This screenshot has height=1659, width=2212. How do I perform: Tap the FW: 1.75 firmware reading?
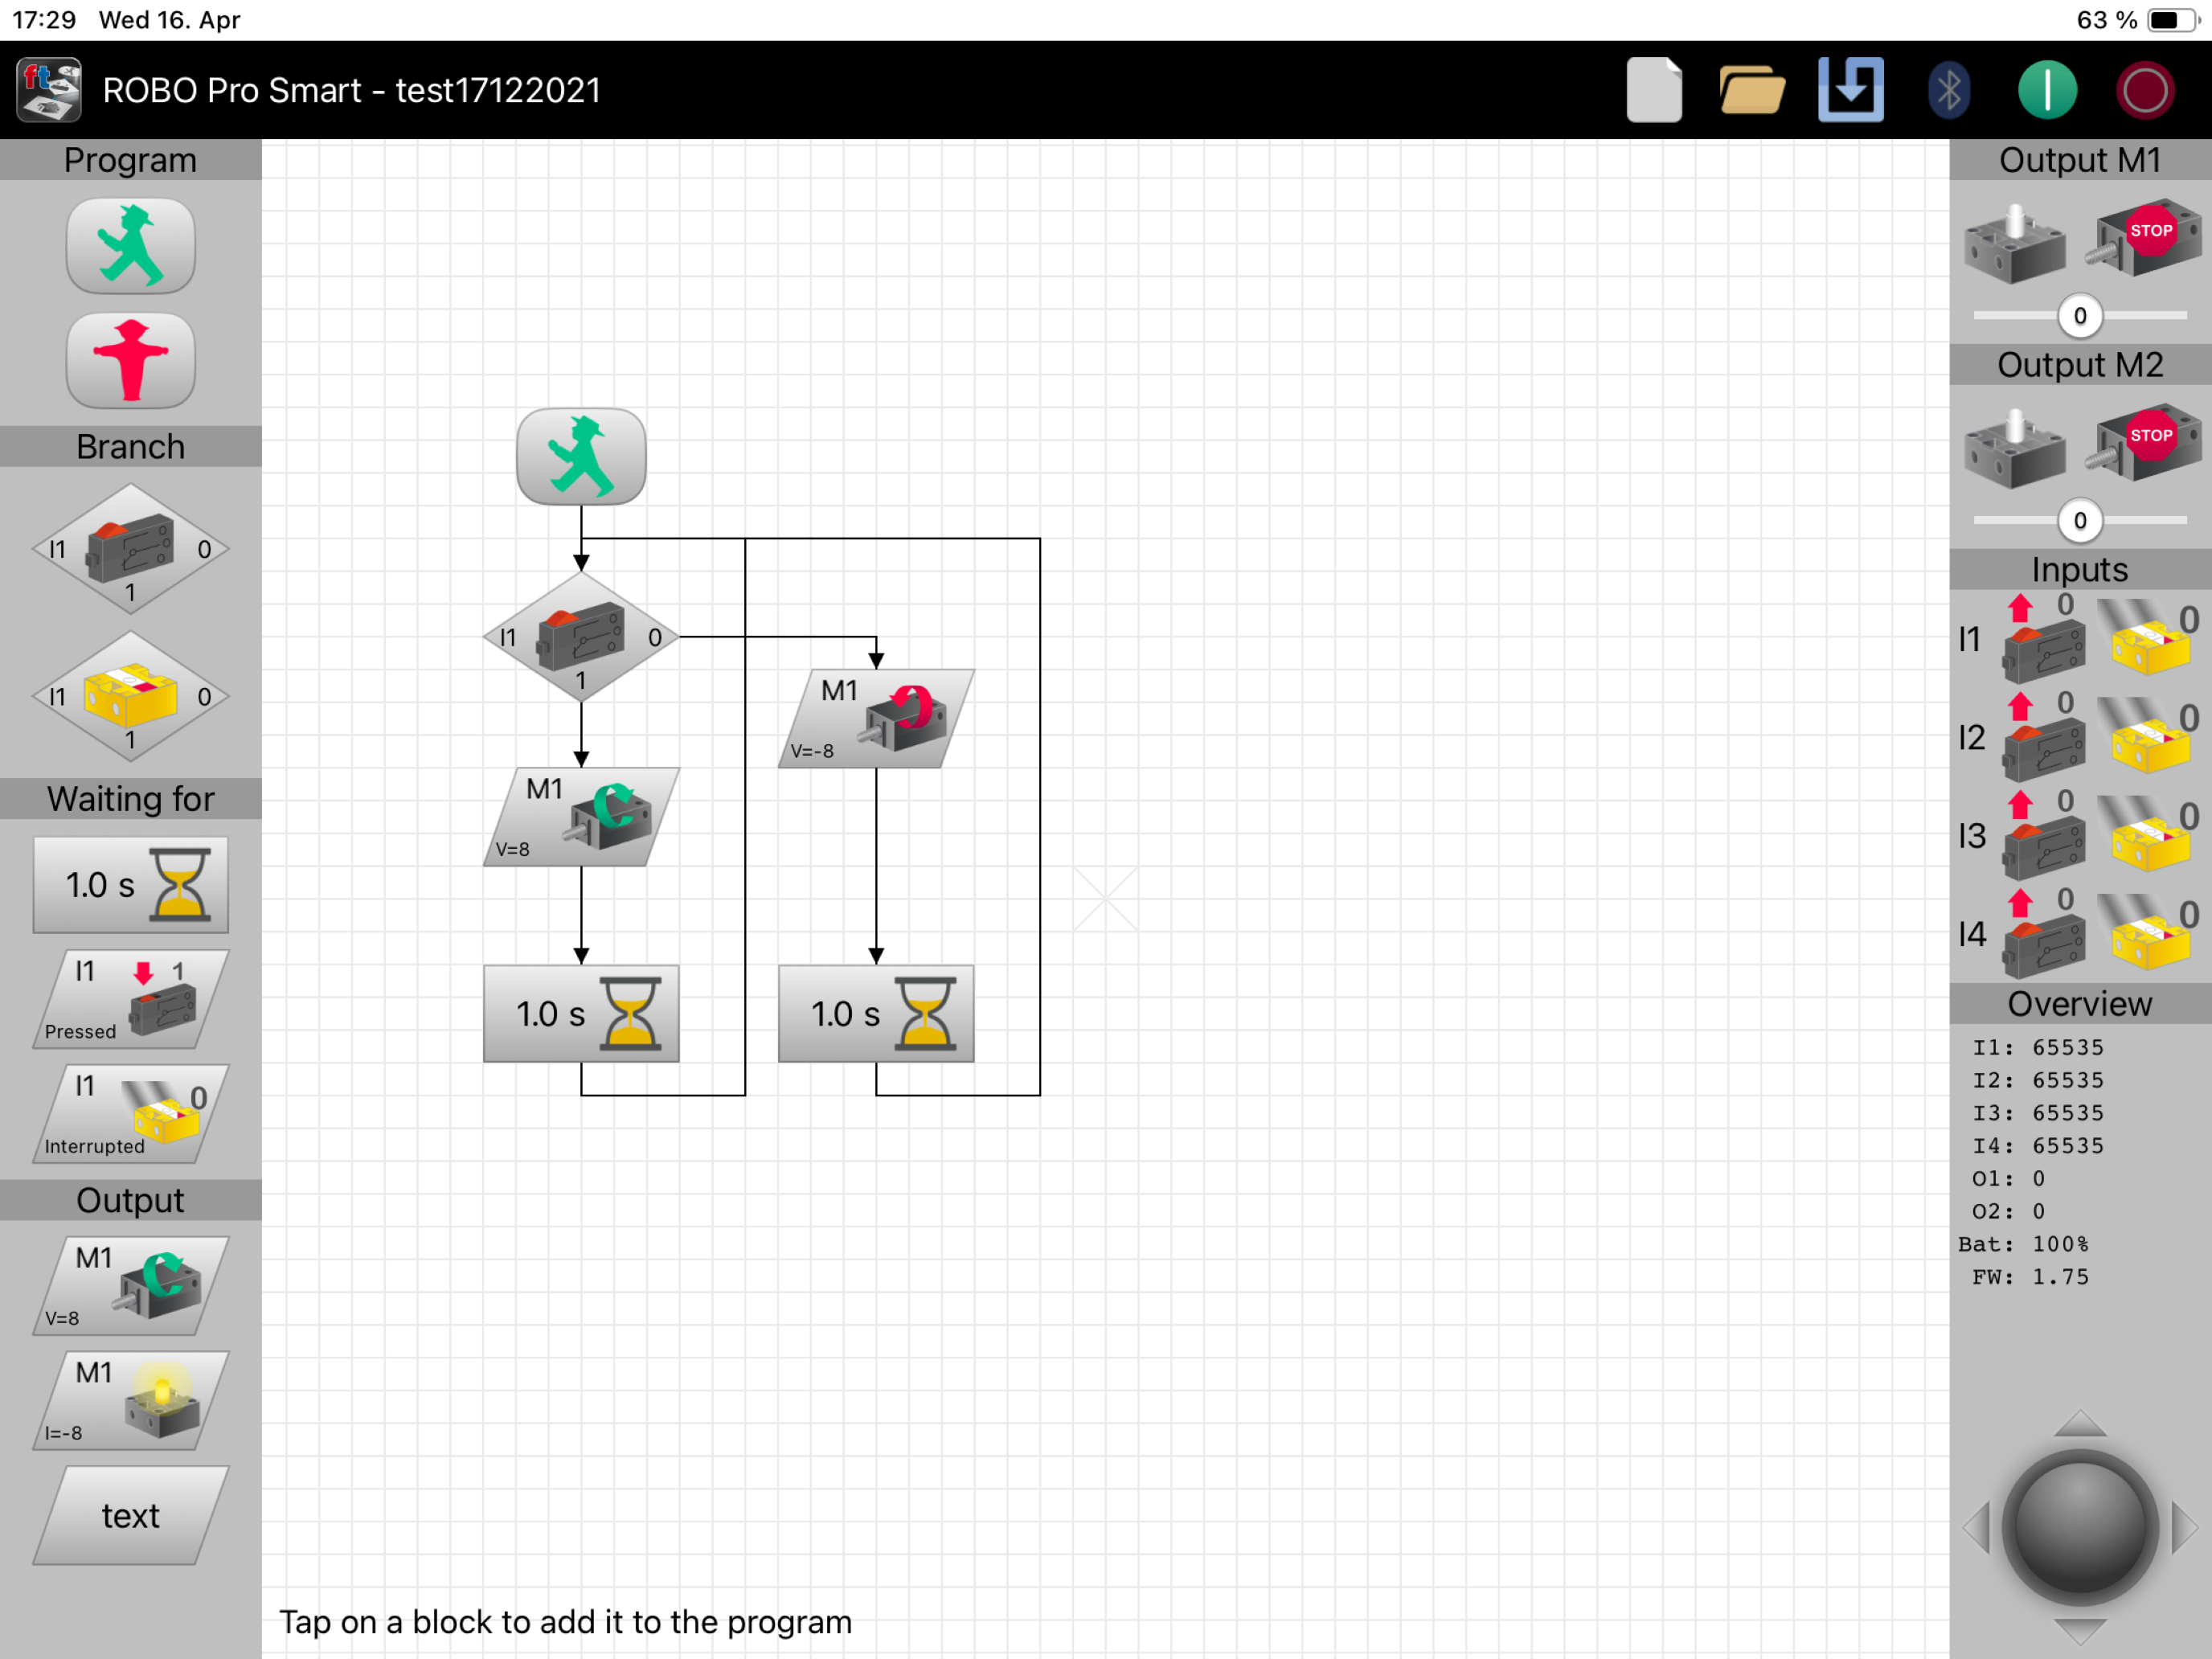pos(2030,1277)
